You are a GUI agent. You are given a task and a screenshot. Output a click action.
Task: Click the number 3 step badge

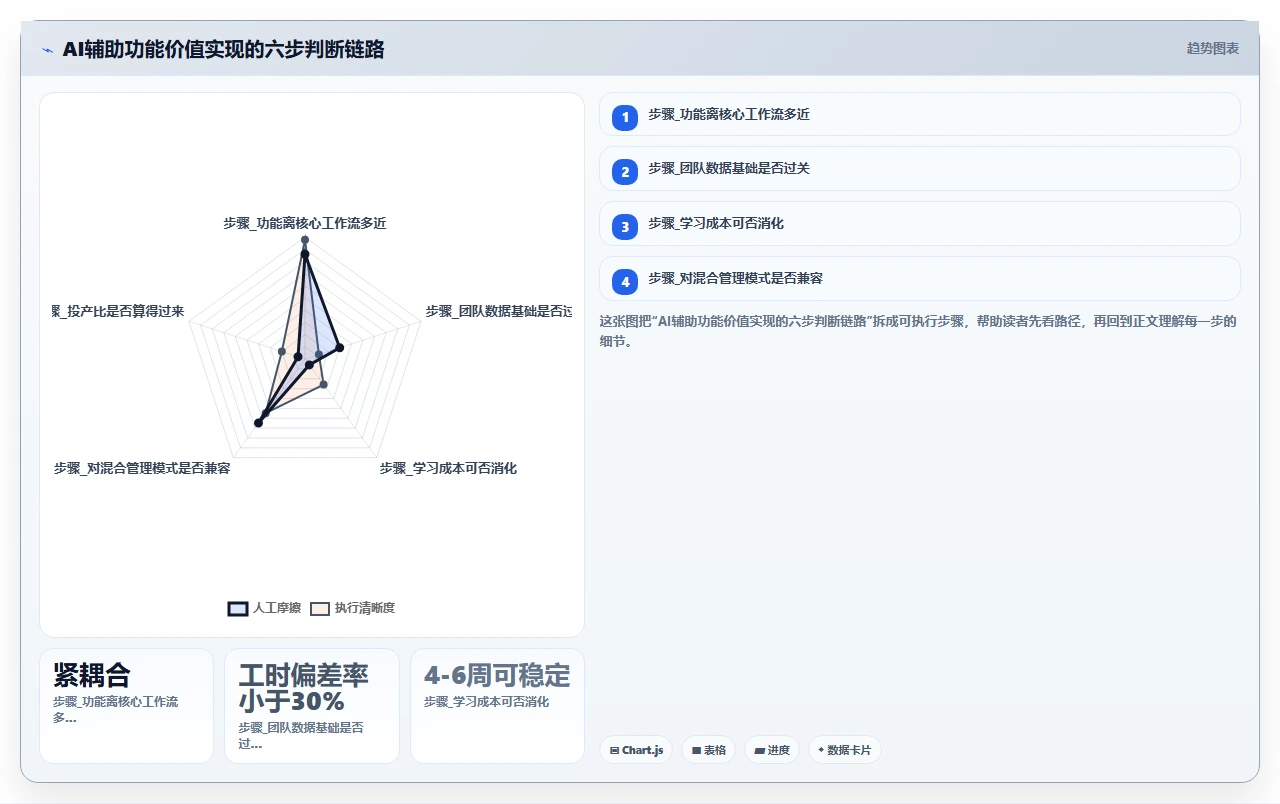pyautogui.click(x=625, y=227)
